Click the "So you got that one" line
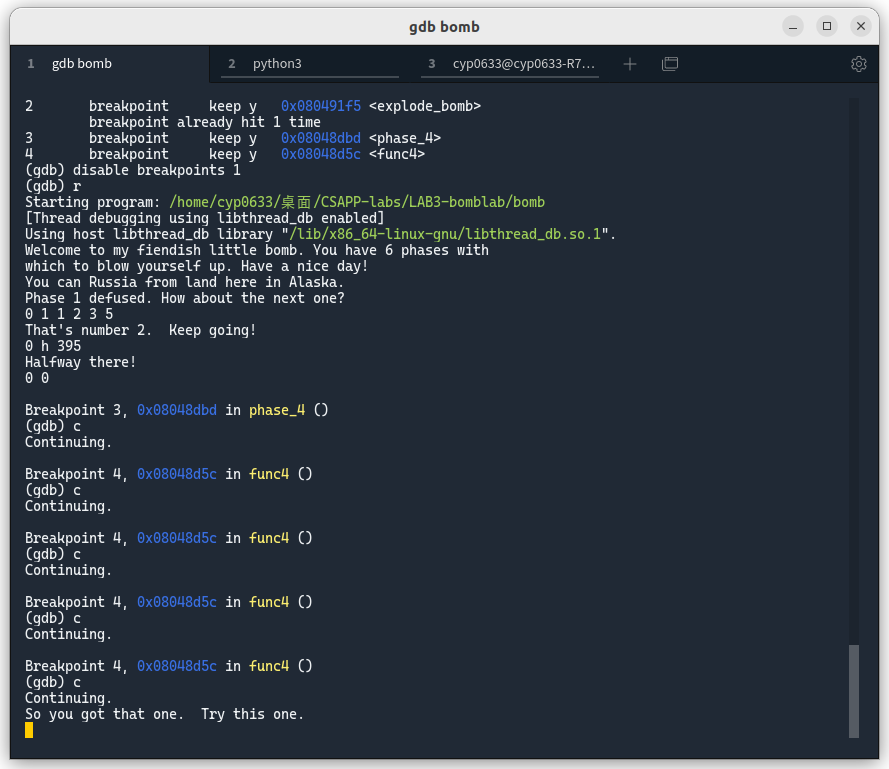The image size is (889, 769). click(164, 715)
